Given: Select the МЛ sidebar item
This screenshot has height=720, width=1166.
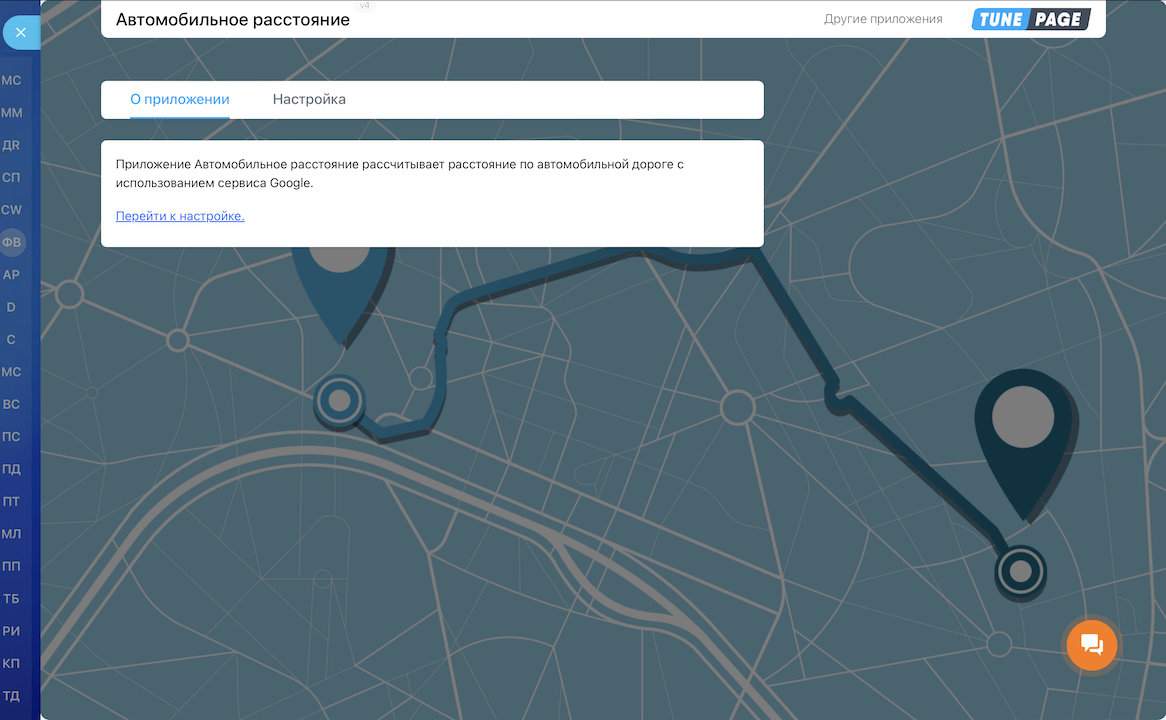Looking at the screenshot, I should pos(12,534).
